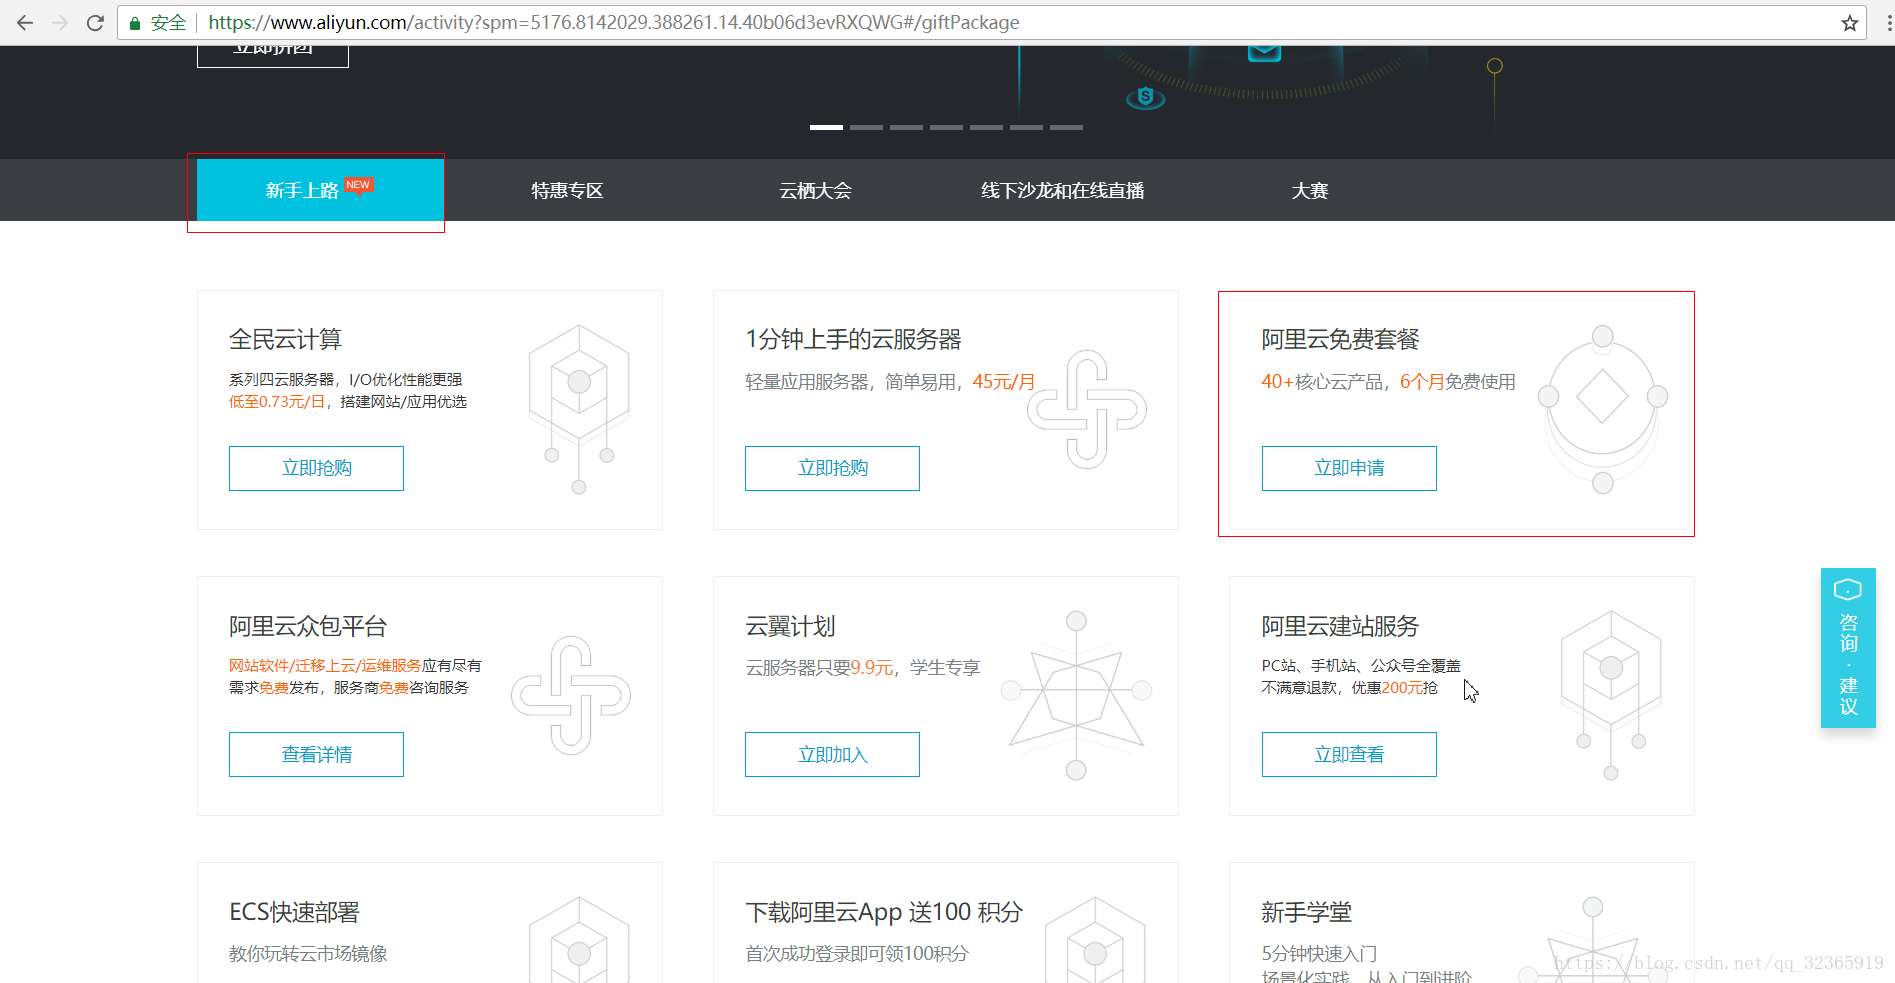Click the 云翼计划 title
1895x983 pixels.
[x=790, y=626]
